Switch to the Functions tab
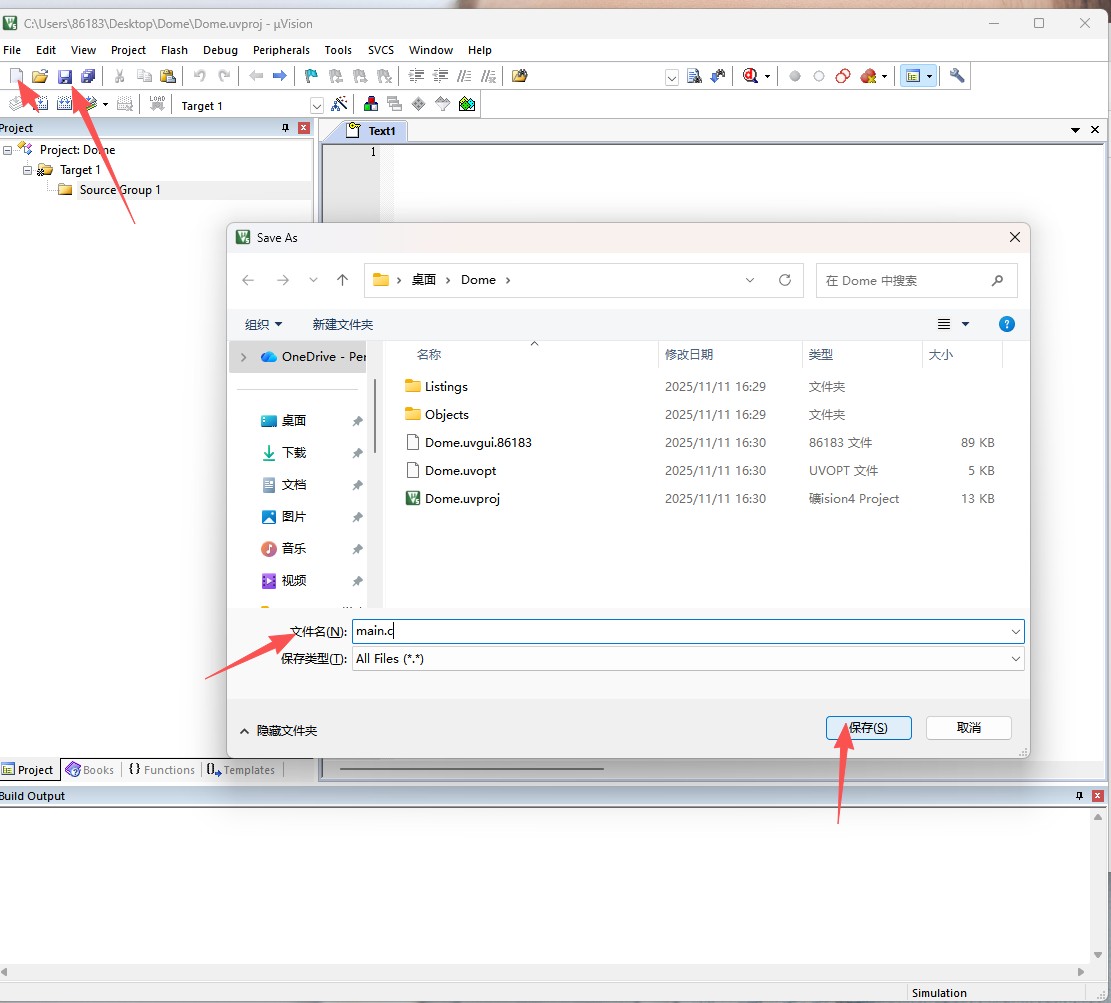 [x=162, y=770]
